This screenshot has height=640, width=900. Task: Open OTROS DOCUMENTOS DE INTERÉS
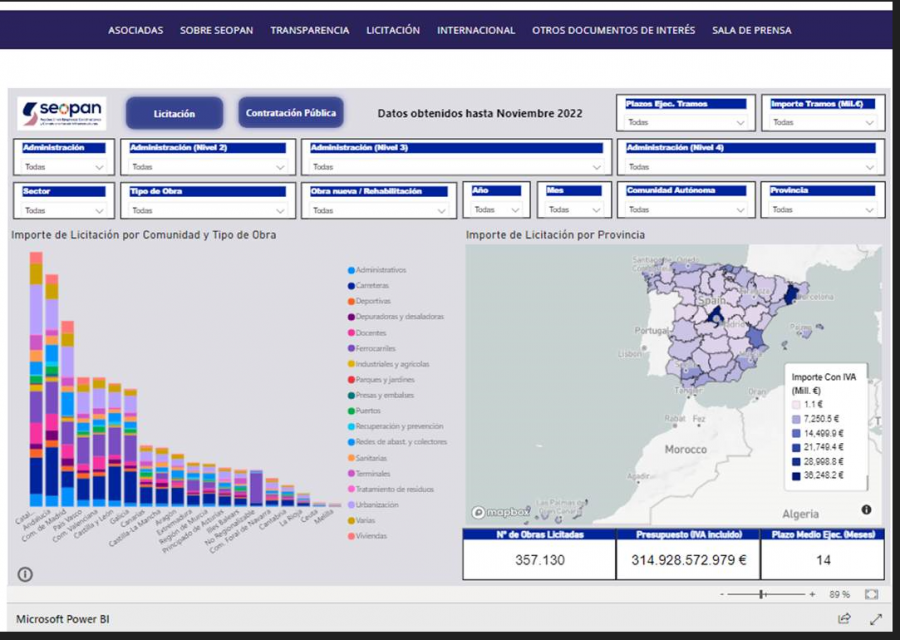tap(614, 30)
